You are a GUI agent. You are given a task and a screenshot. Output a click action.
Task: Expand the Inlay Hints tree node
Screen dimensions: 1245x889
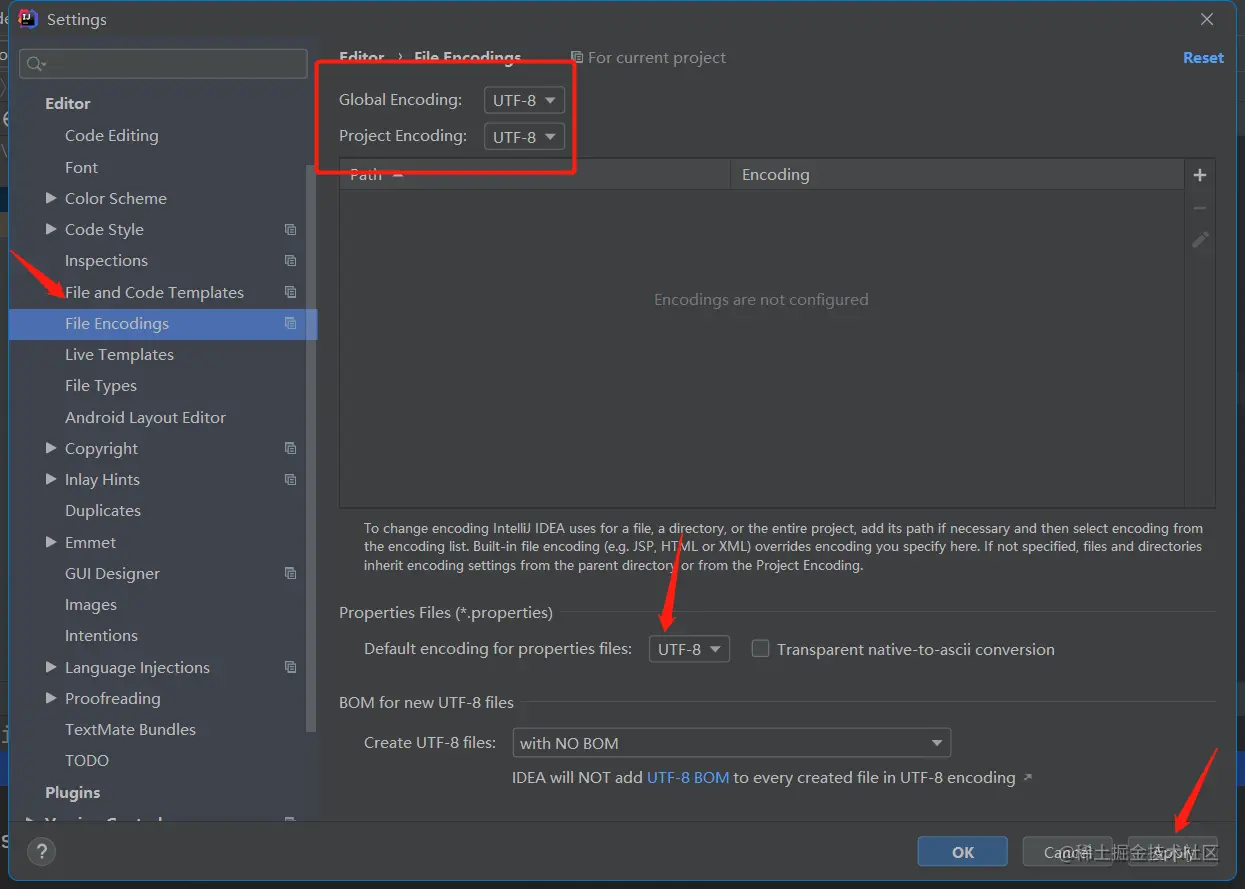pyautogui.click(x=51, y=479)
